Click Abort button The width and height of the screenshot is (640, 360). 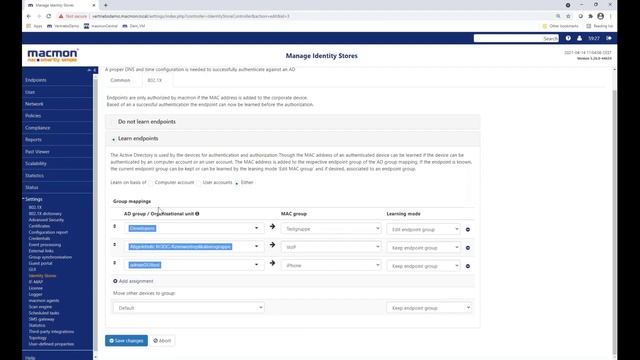tap(162, 340)
